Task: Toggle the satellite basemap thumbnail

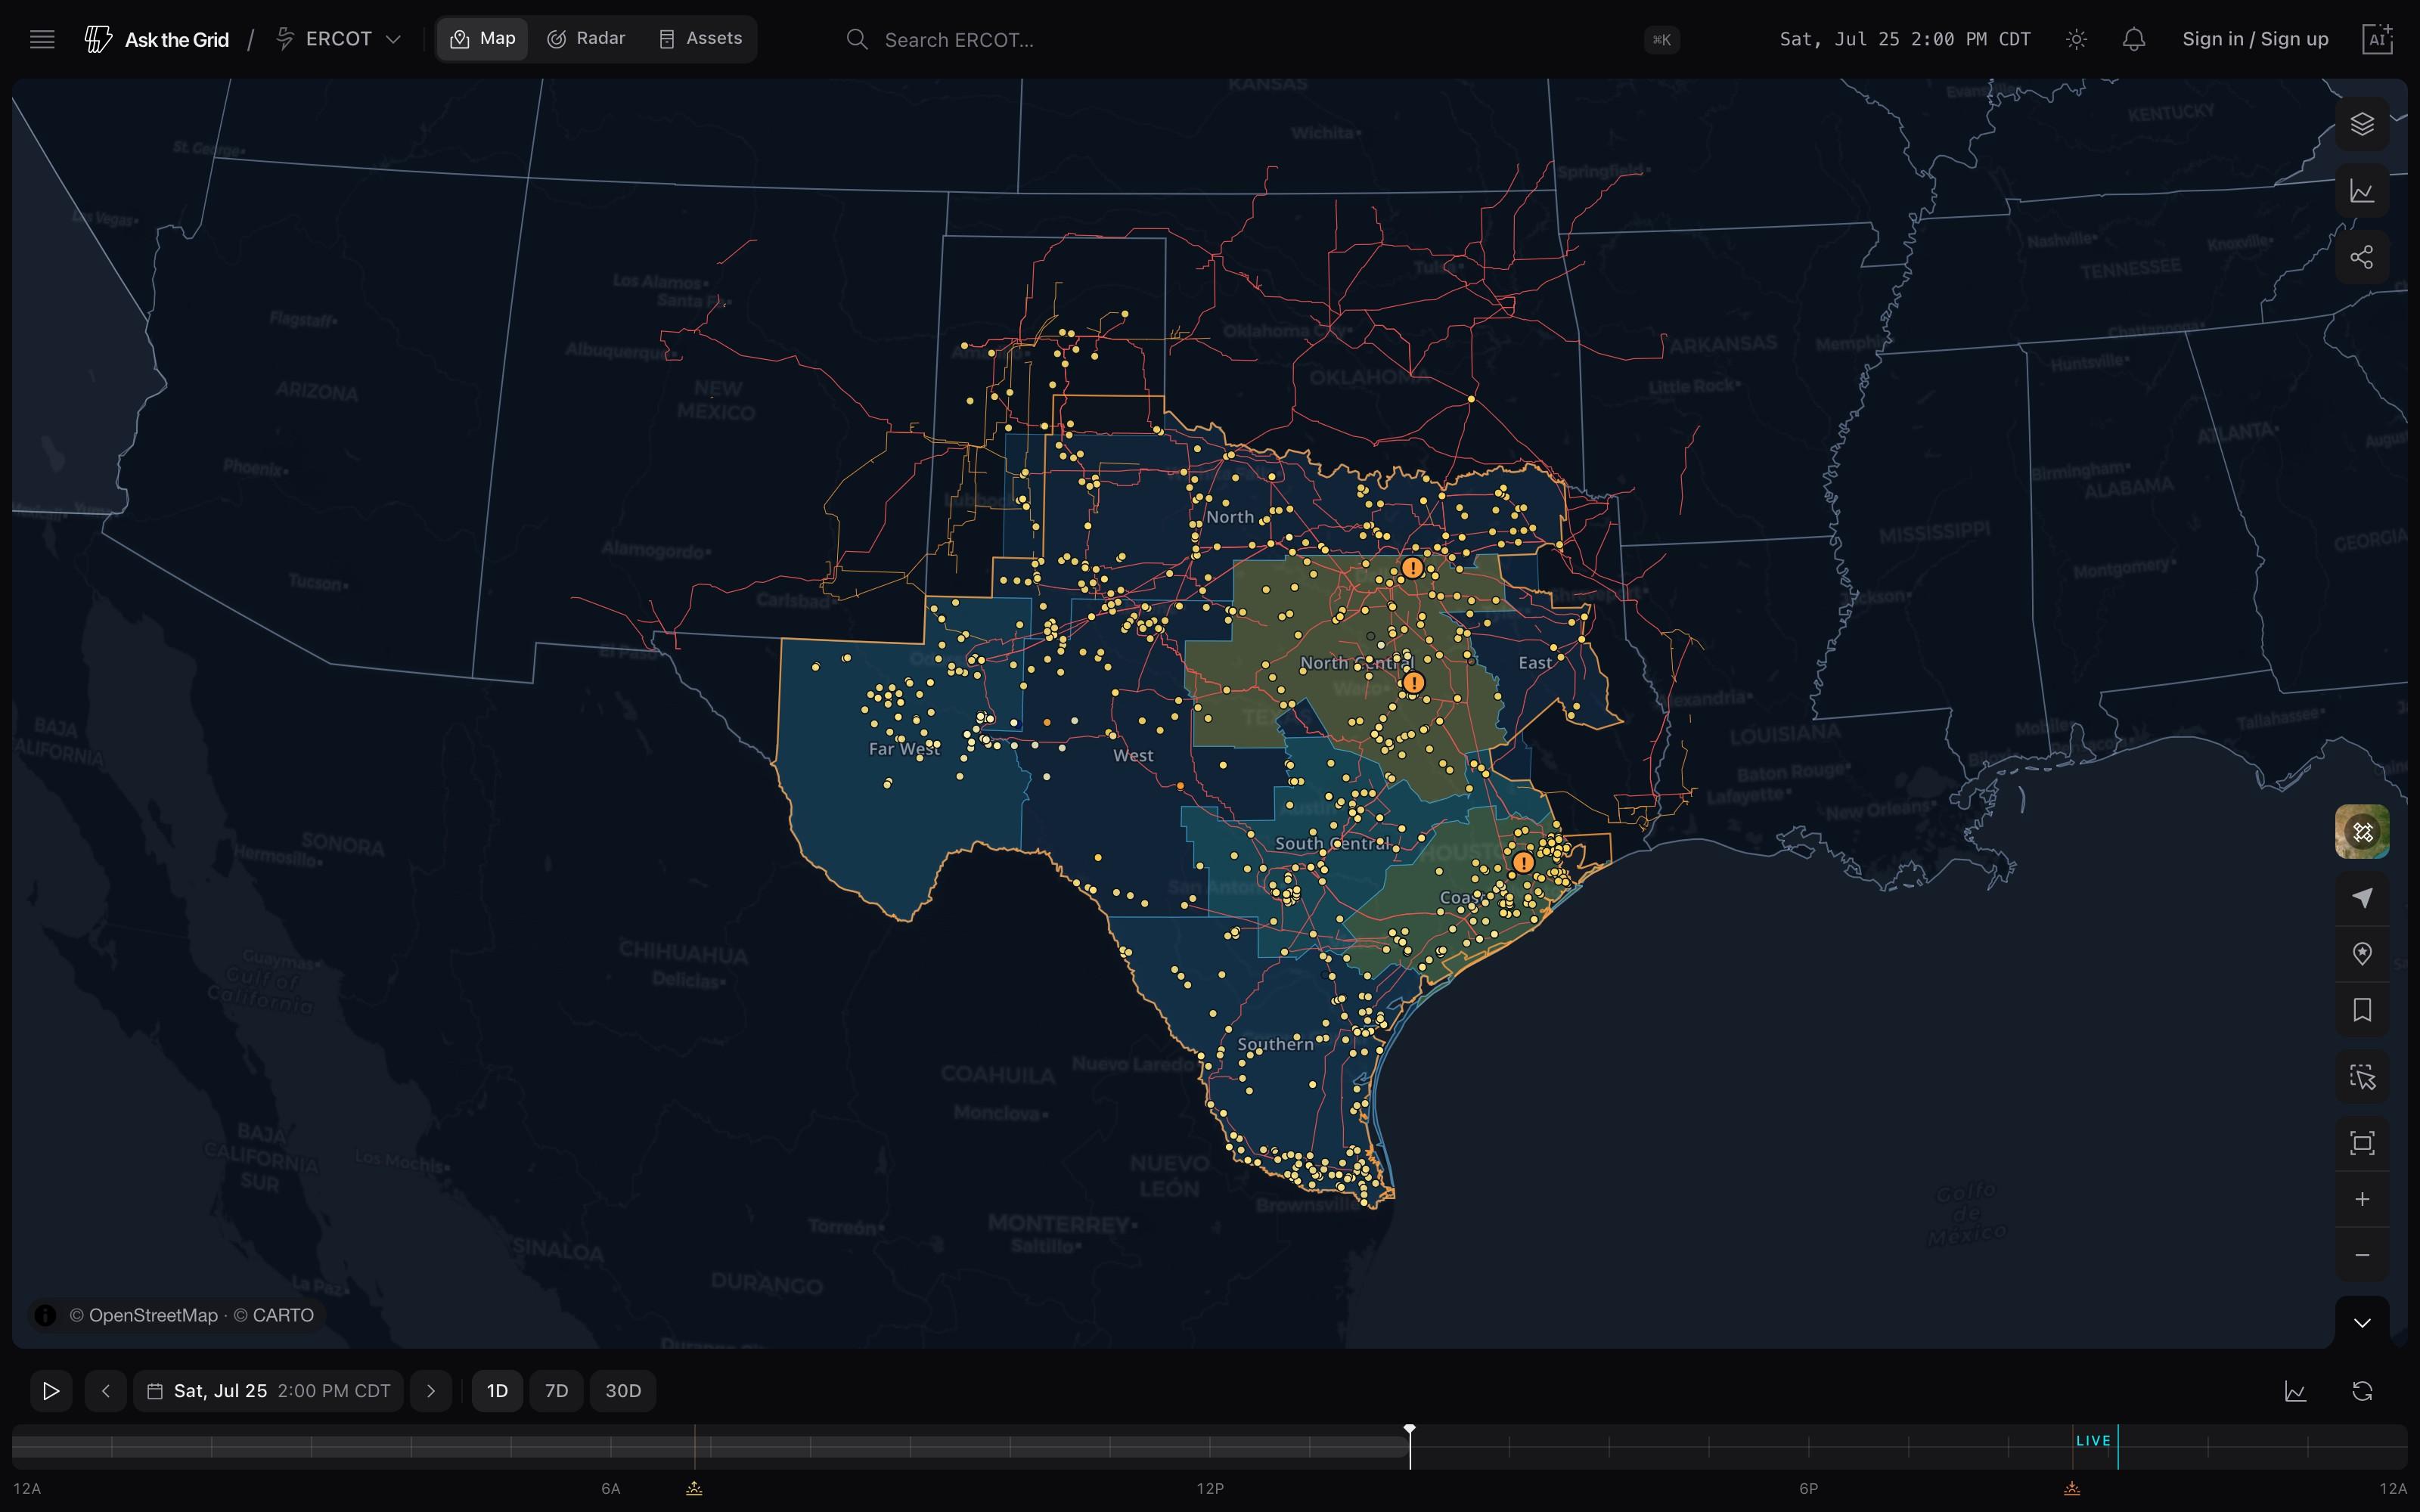Action: point(2362,832)
